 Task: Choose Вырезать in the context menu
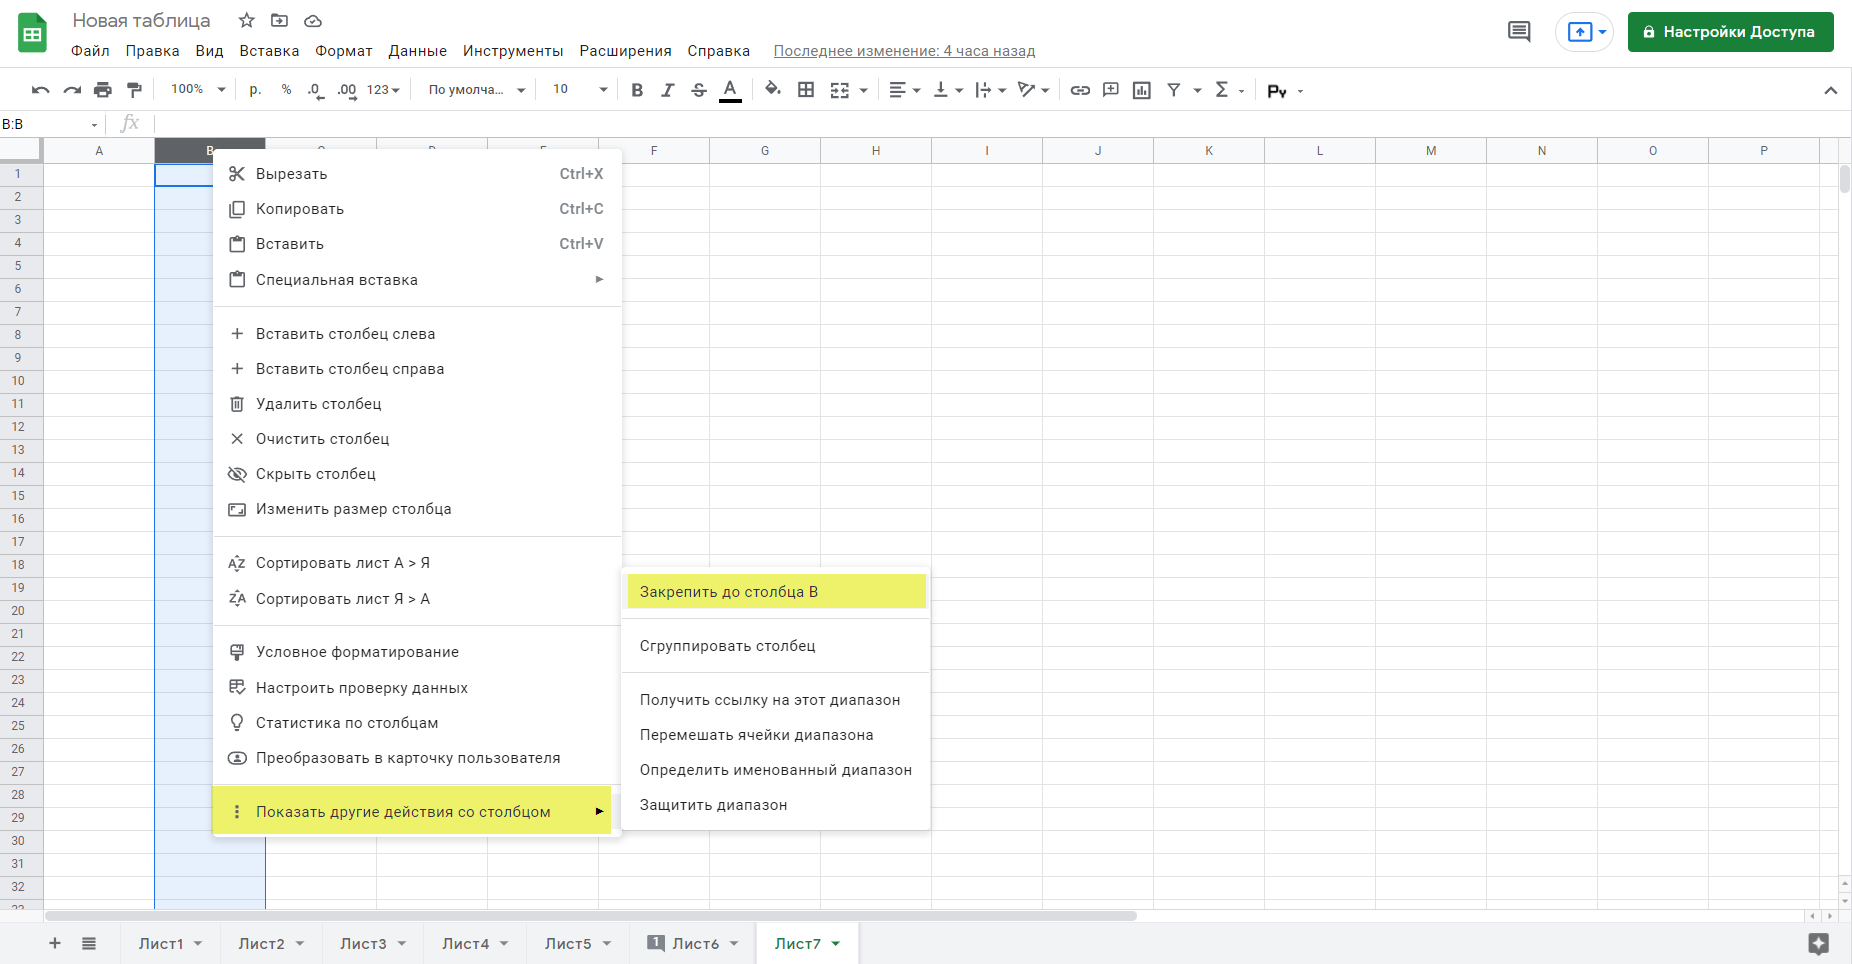(417, 174)
